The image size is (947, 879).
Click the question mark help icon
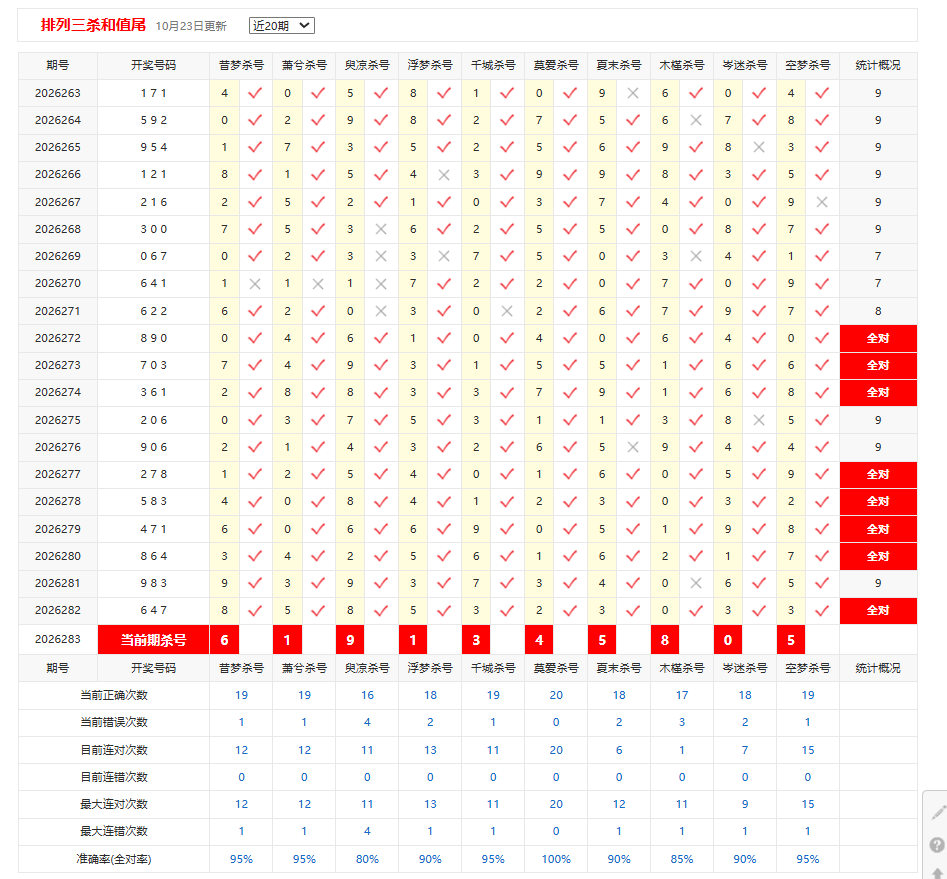tap(937, 845)
